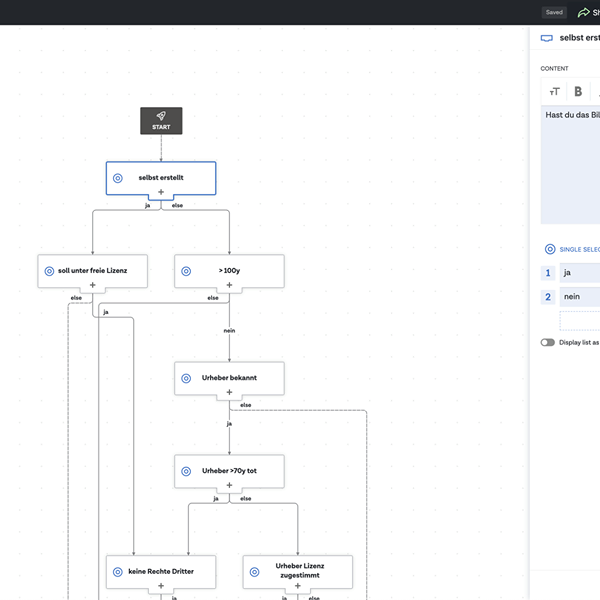
Task: Add a branch under 'keine Rechte Dritter'
Action: click(161, 586)
